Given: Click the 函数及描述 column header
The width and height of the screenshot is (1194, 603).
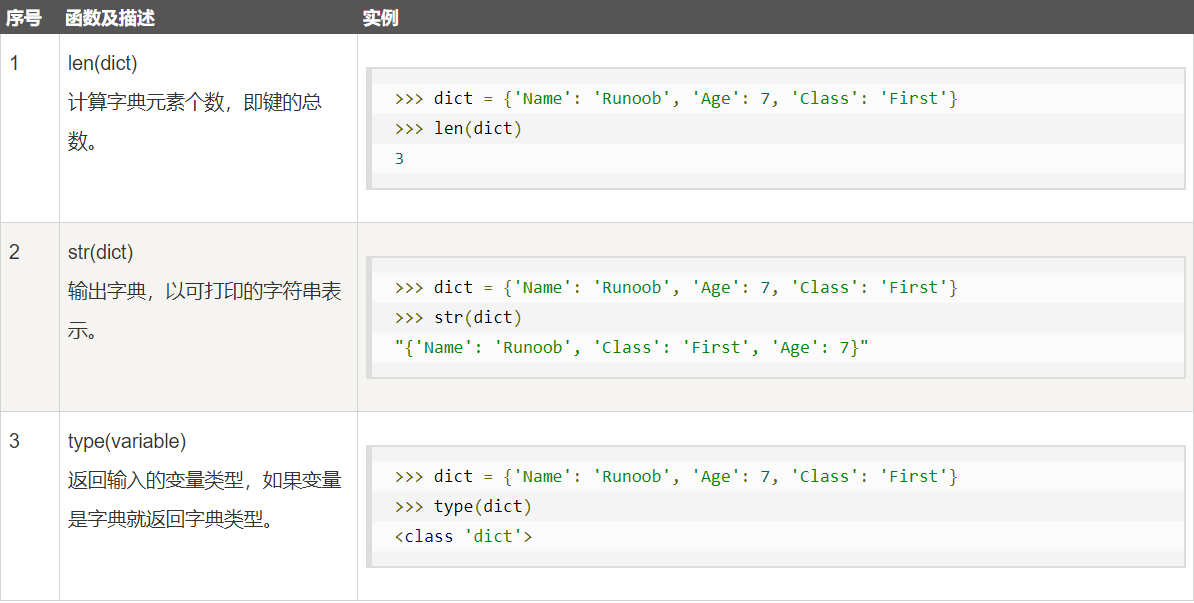Looking at the screenshot, I should pyautogui.click(x=110, y=18).
